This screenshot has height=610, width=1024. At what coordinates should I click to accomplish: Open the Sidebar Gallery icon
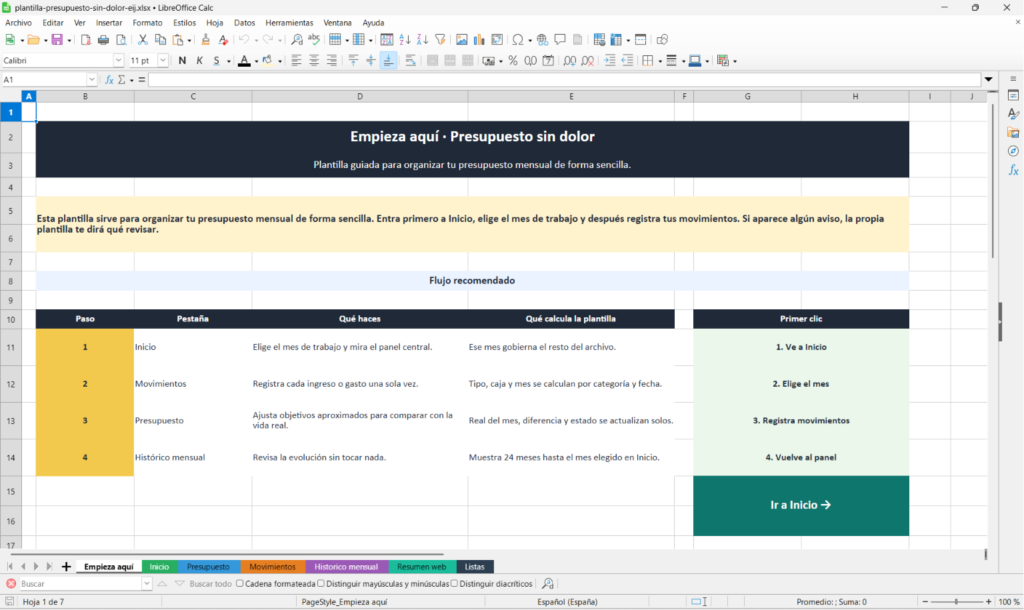pos(1013,133)
